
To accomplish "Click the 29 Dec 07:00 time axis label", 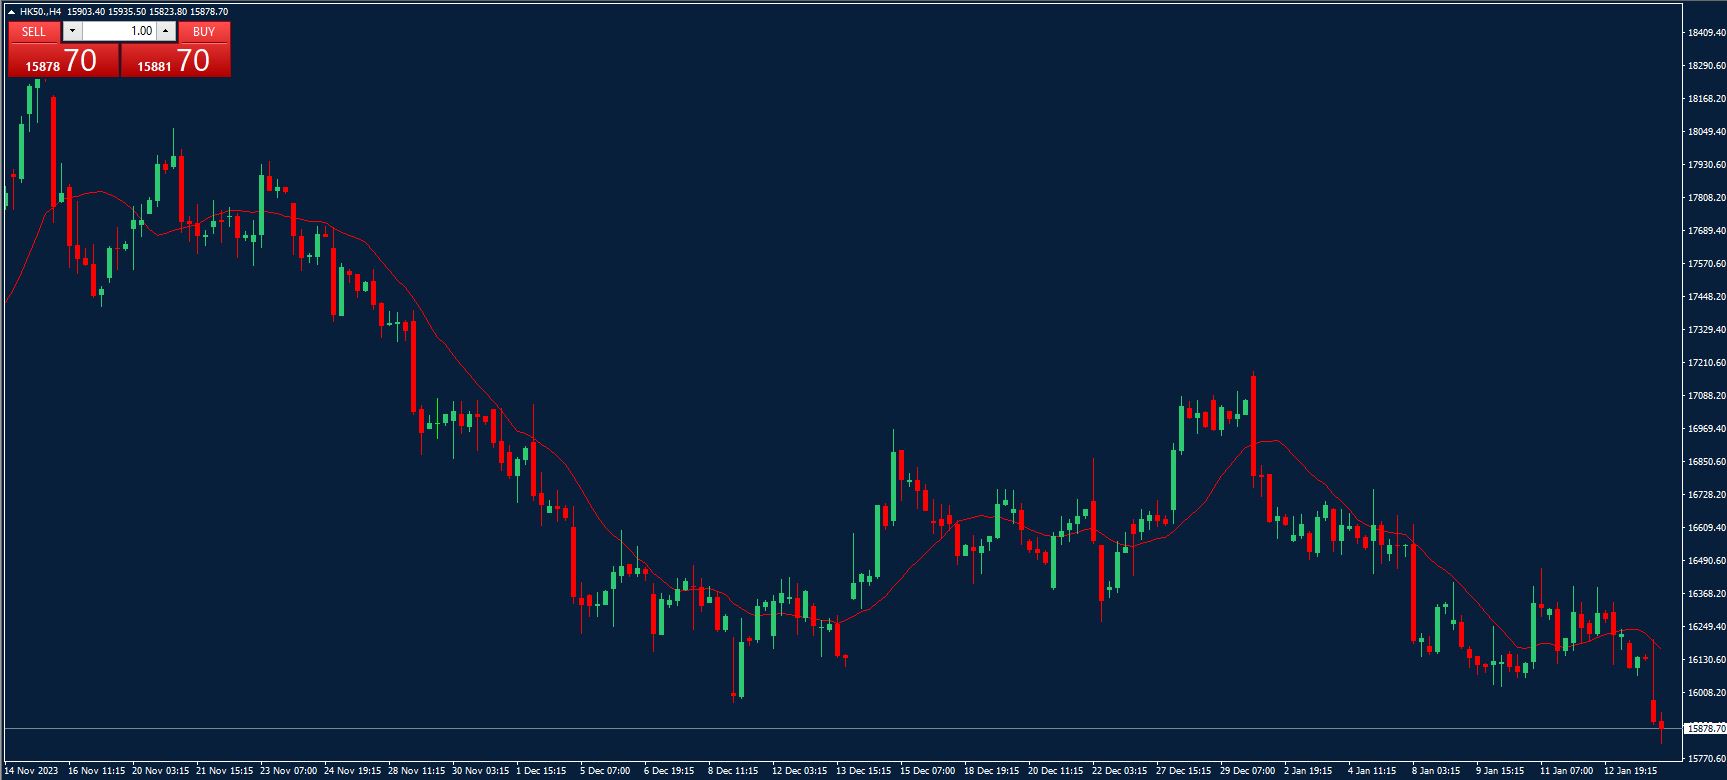I will pos(1246,771).
